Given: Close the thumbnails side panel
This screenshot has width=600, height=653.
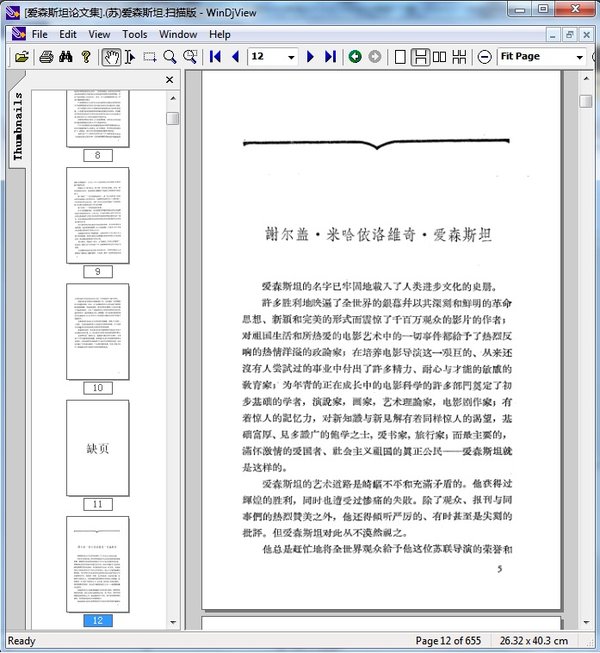Looking at the screenshot, I should coord(169,80).
